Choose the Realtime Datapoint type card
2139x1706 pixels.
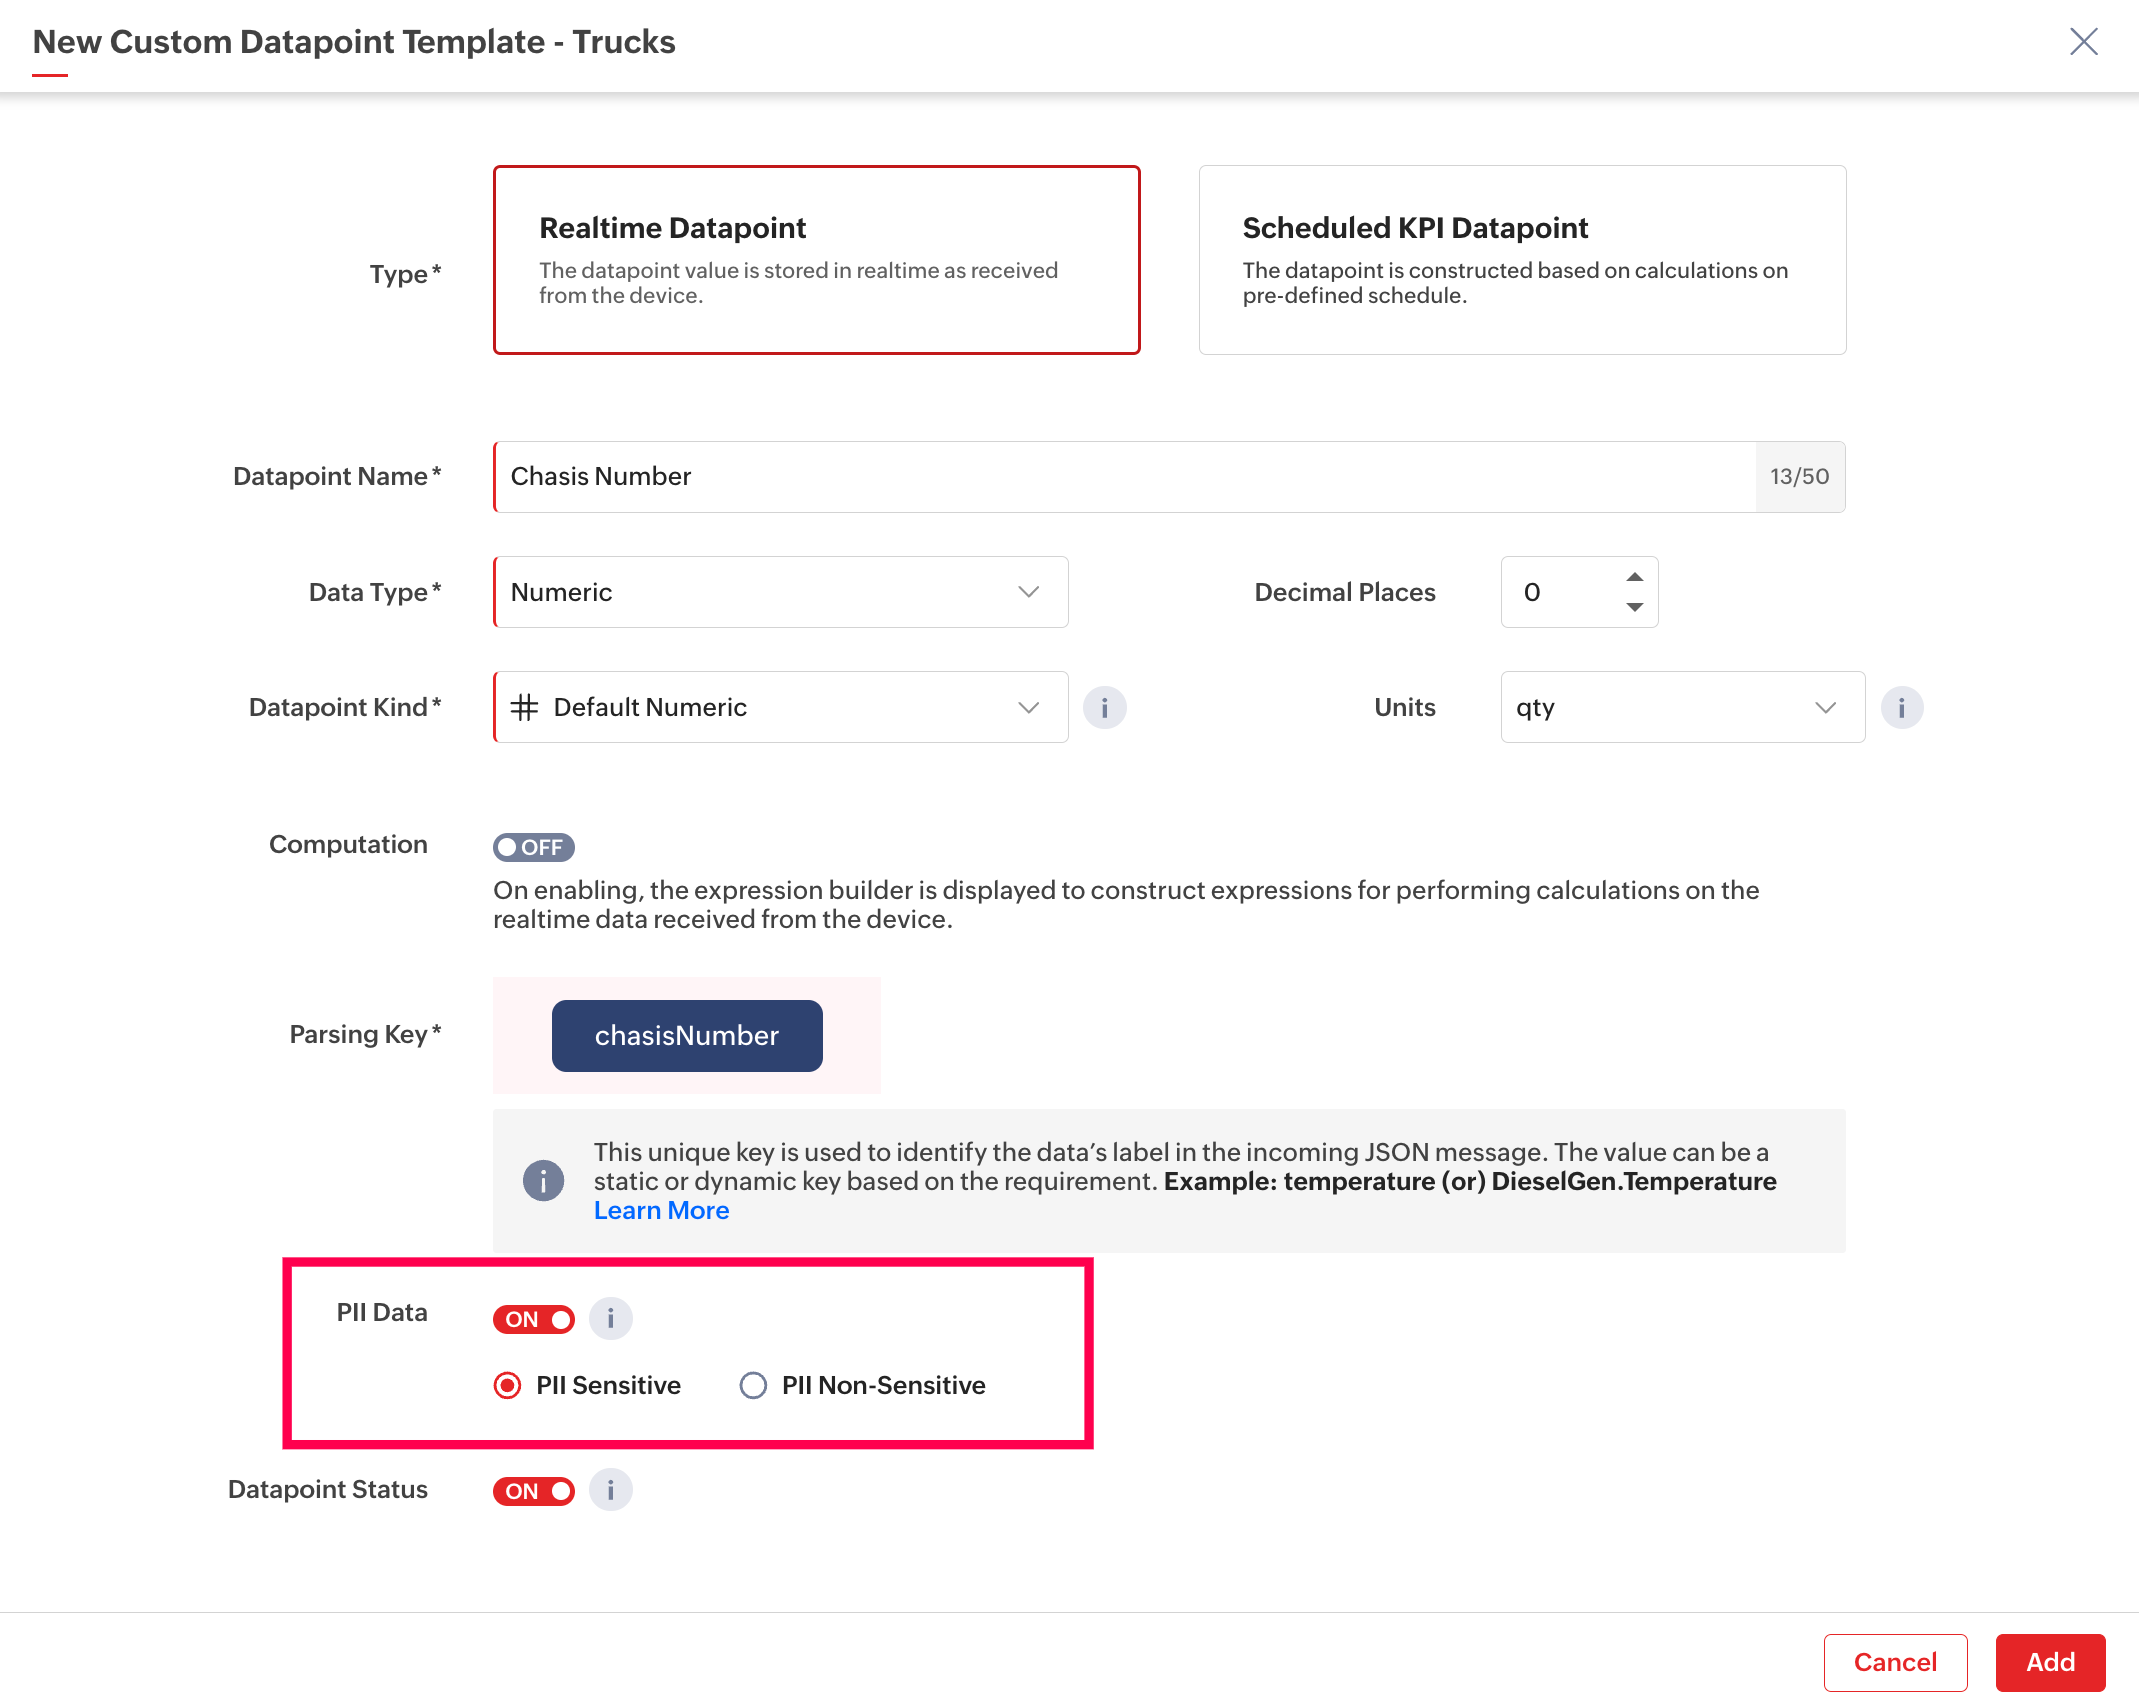pos(816,260)
